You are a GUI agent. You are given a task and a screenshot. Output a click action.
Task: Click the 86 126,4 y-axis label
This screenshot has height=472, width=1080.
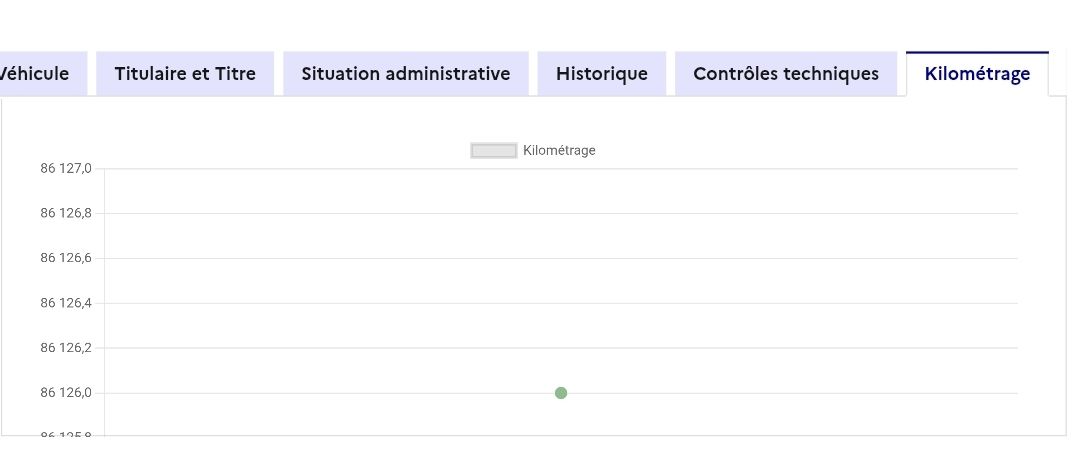pos(66,303)
